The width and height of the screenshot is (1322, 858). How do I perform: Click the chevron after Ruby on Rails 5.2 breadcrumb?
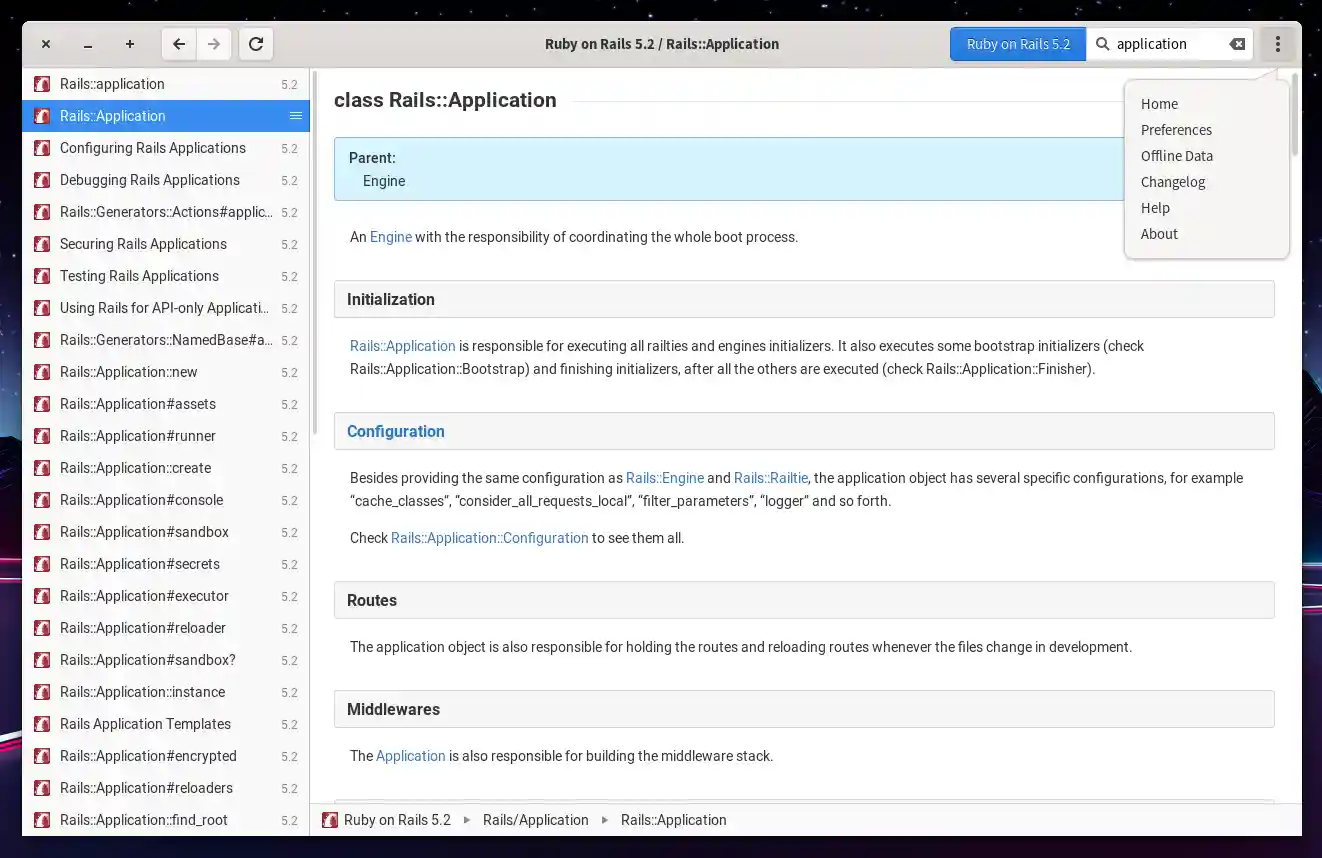point(466,820)
